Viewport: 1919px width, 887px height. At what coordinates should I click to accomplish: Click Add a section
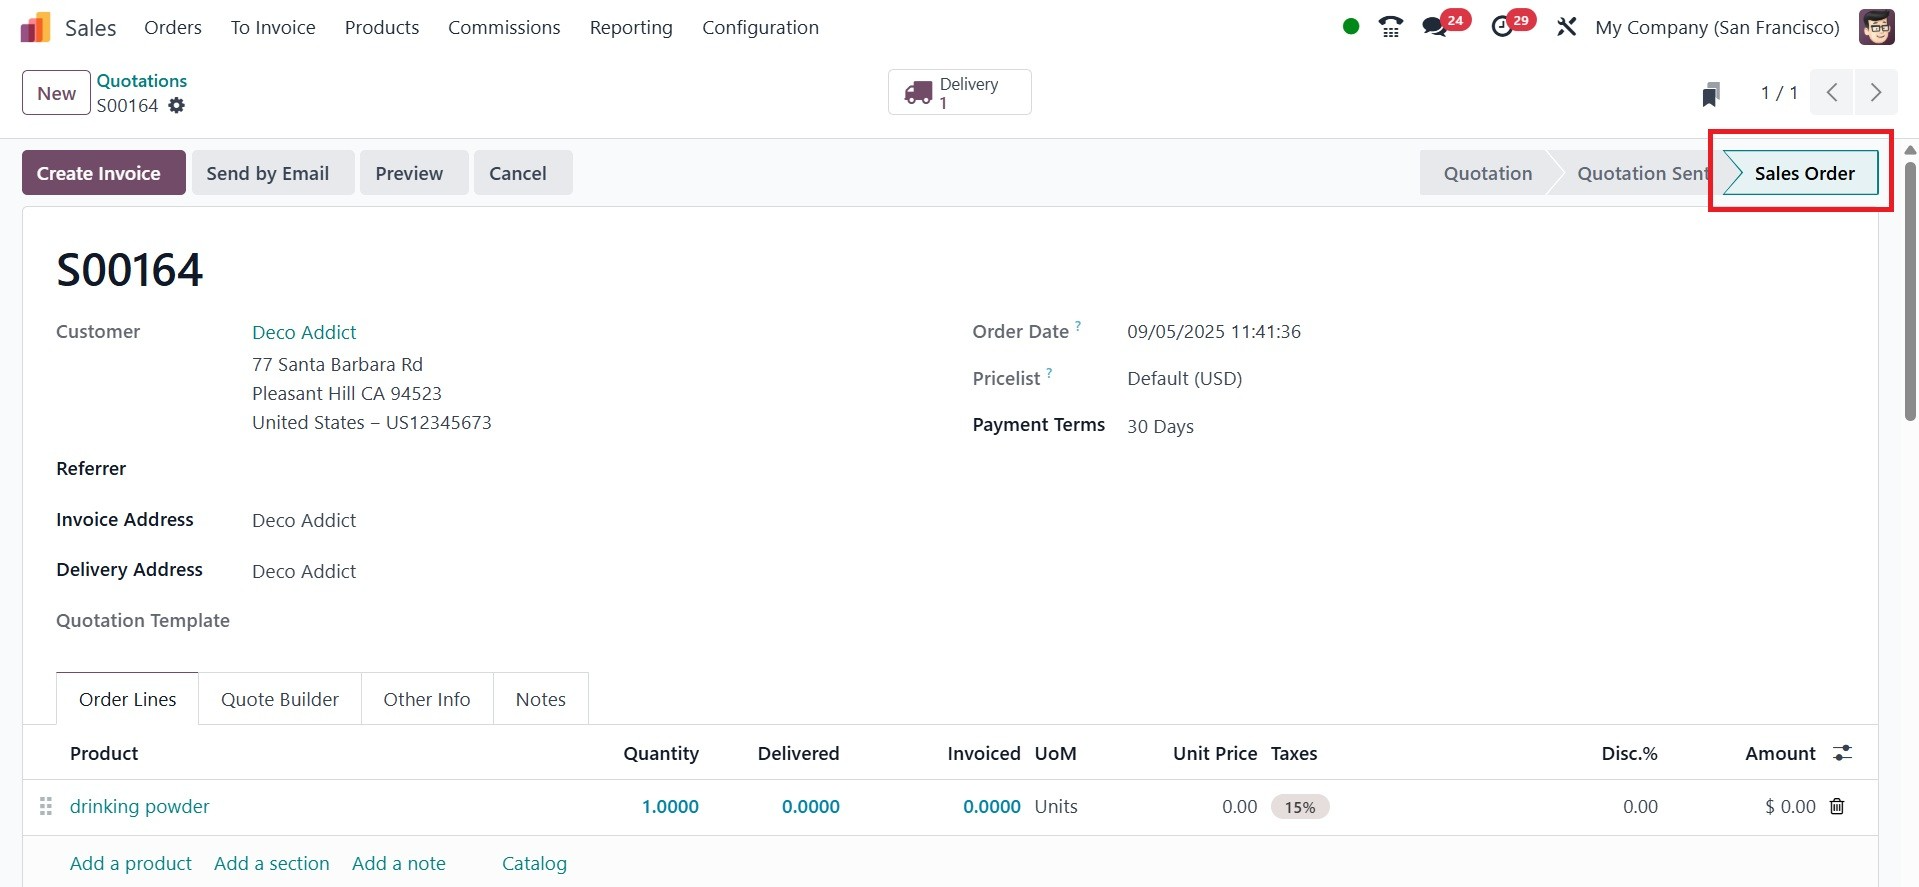point(272,863)
